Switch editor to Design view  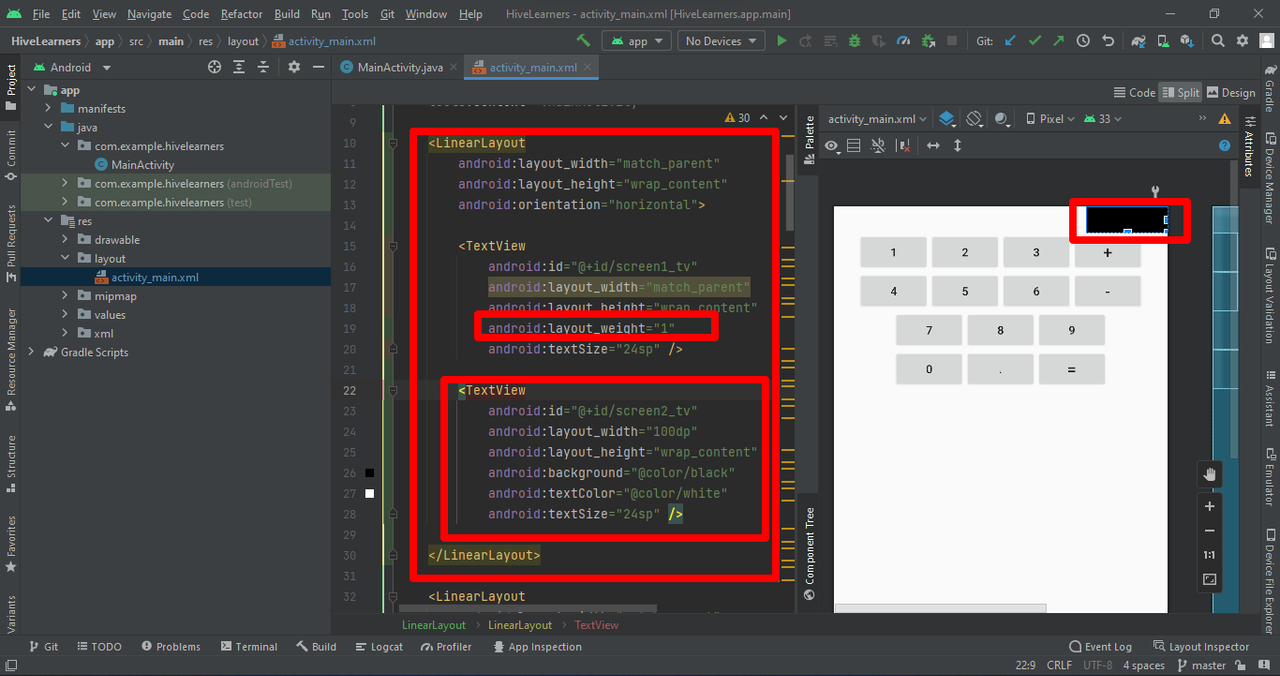click(1231, 92)
